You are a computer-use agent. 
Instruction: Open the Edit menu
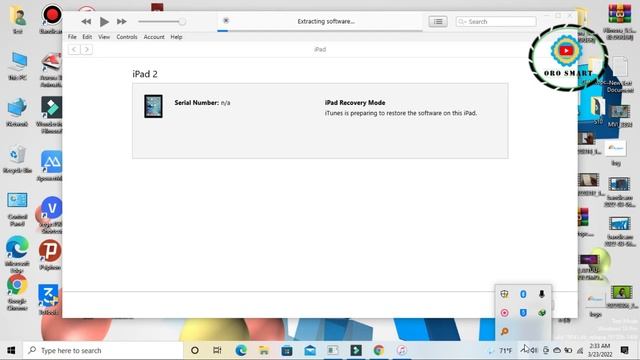[x=87, y=37]
